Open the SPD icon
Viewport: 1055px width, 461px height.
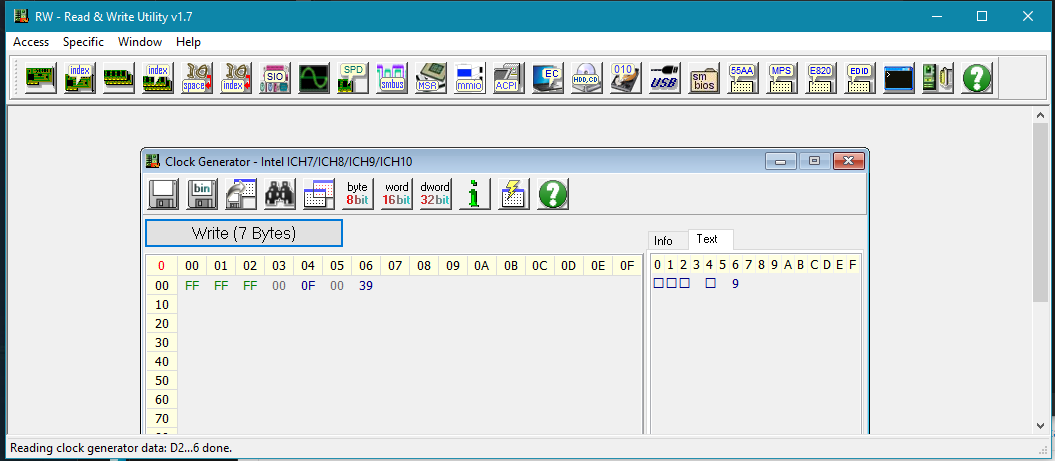point(353,78)
